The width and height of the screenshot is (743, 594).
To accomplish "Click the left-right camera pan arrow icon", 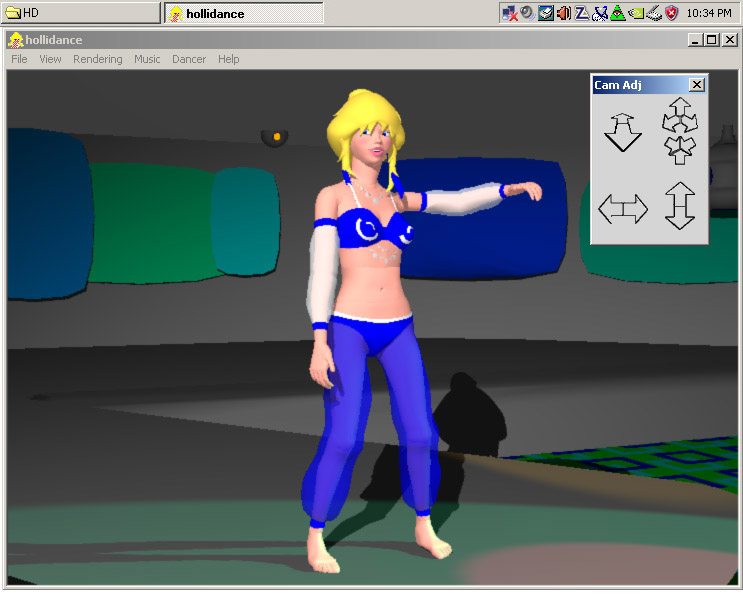I will pyautogui.click(x=623, y=208).
